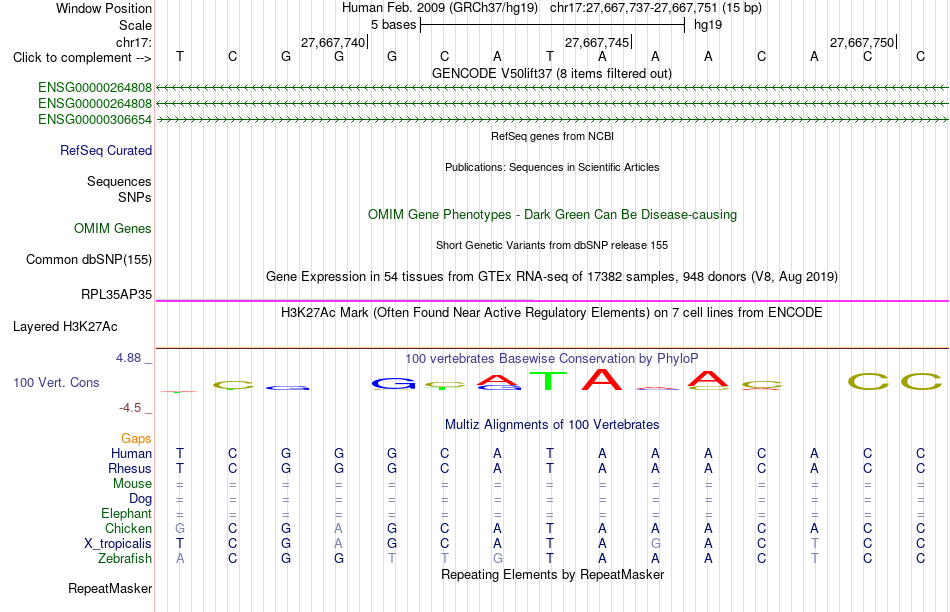
Task: Click the 27,667,750 position marker
Action: 862,42
